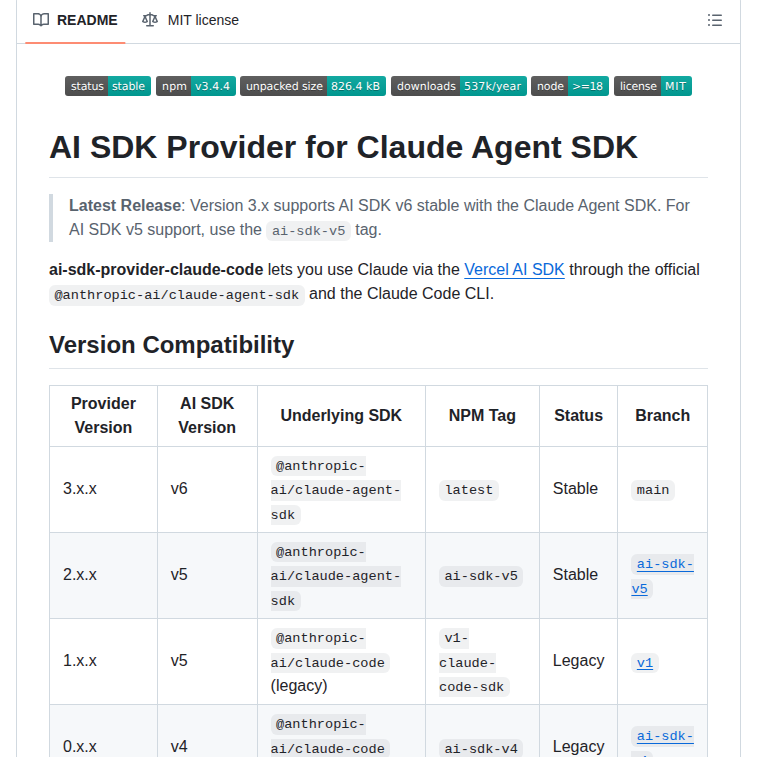Click the Branch column header
Screen dimensions: 757x757
tap(662, 416)
